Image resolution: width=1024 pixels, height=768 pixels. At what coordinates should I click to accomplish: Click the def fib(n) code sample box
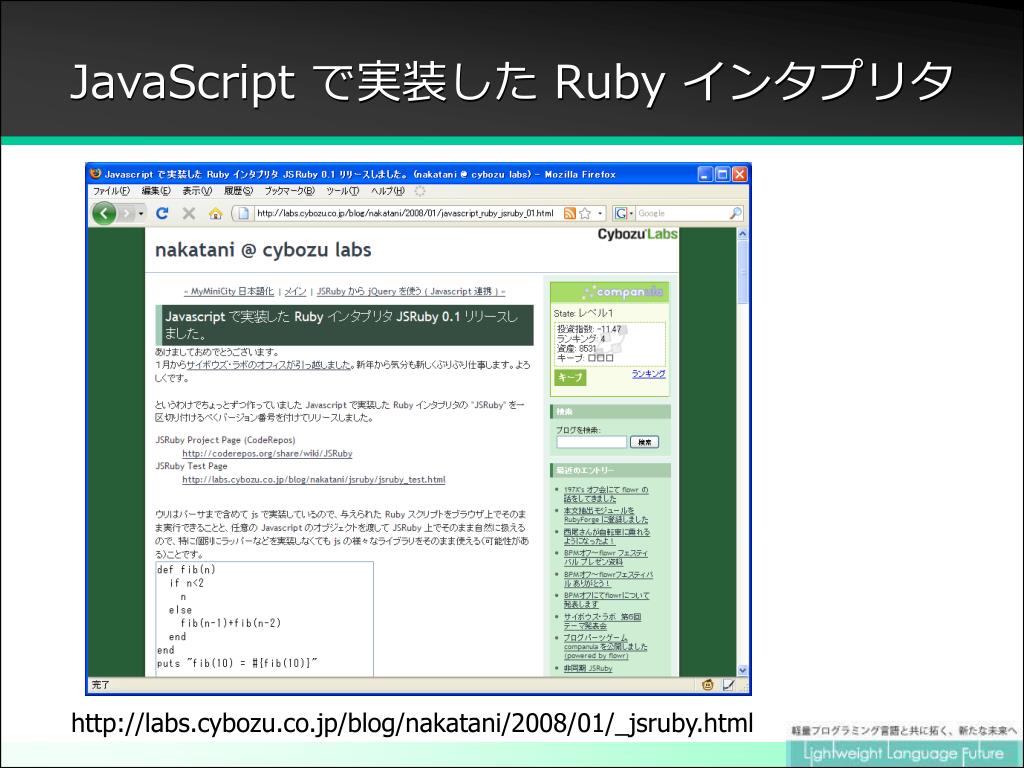pos(264,618)
